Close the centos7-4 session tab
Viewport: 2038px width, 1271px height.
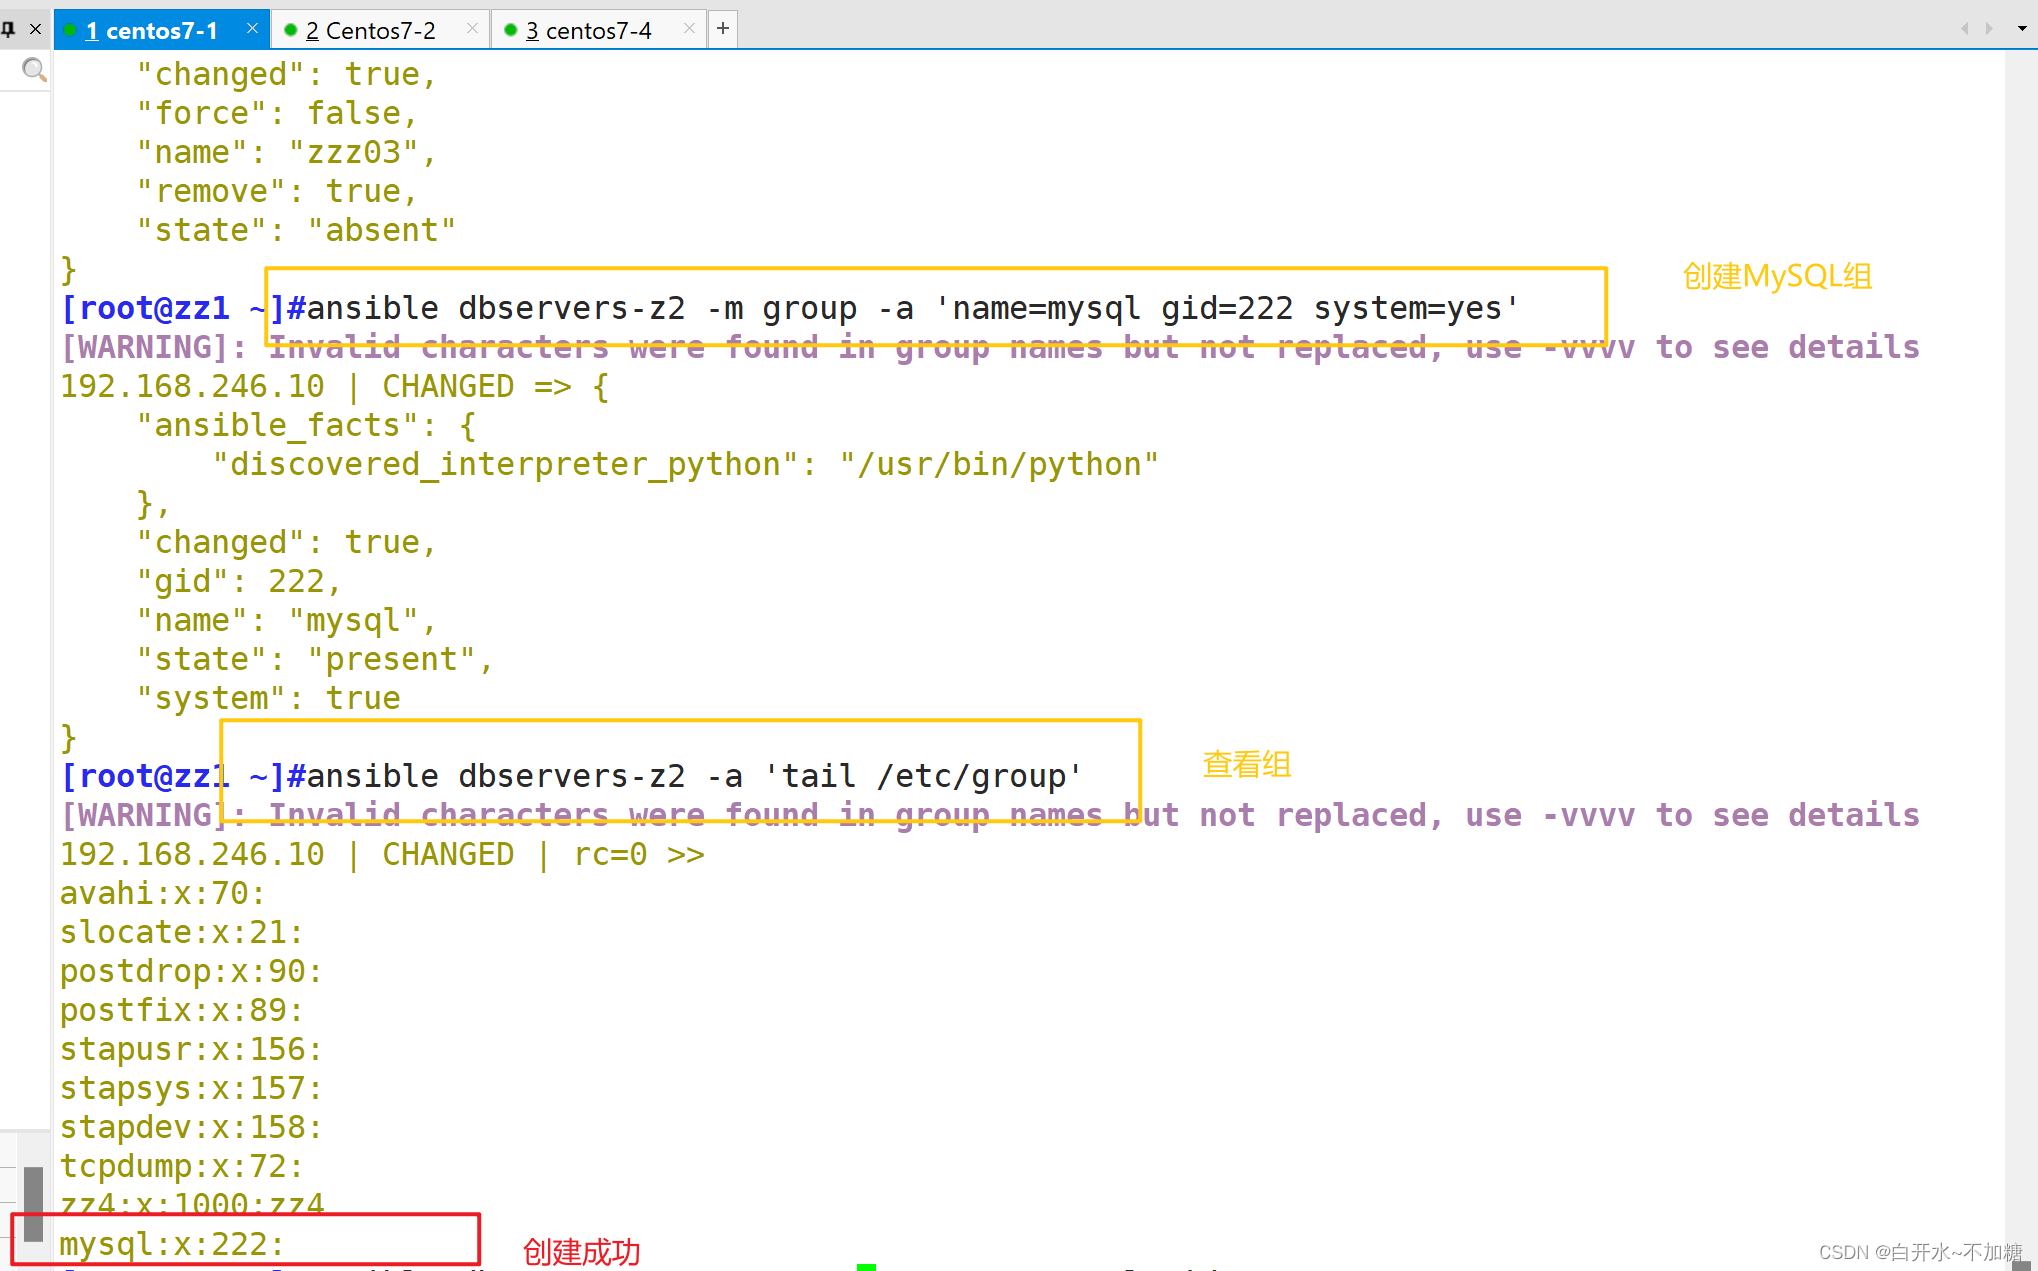tap(689, 29)
